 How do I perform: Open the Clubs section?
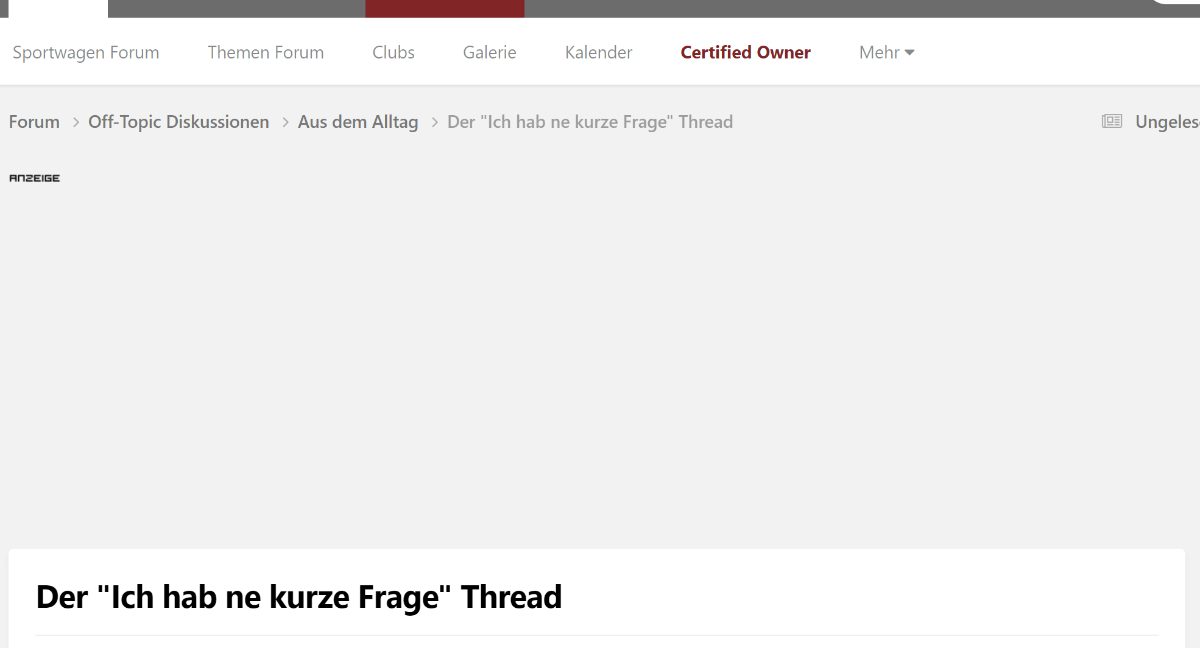point(393,53)
